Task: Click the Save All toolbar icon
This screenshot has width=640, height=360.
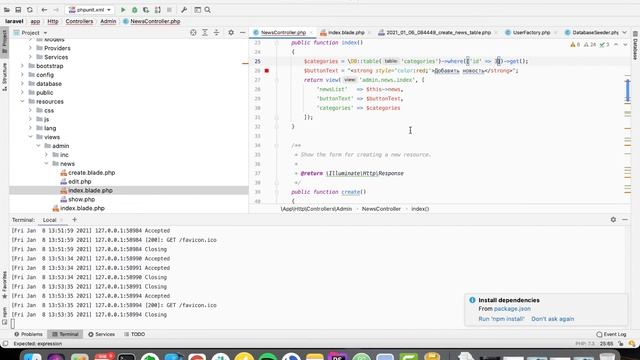Action: pos(18,10)
